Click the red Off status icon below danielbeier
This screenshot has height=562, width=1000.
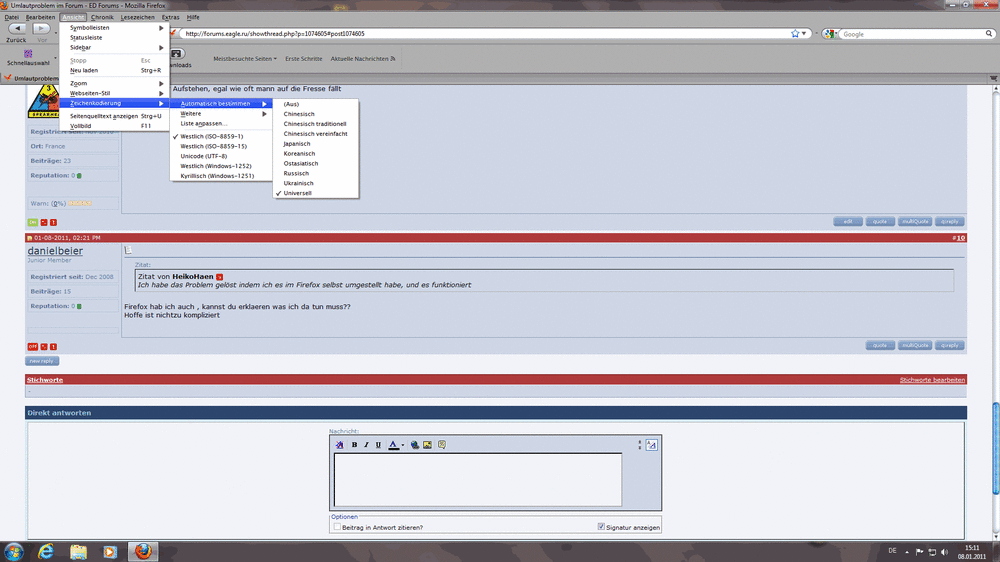click(x=33, y=346)
